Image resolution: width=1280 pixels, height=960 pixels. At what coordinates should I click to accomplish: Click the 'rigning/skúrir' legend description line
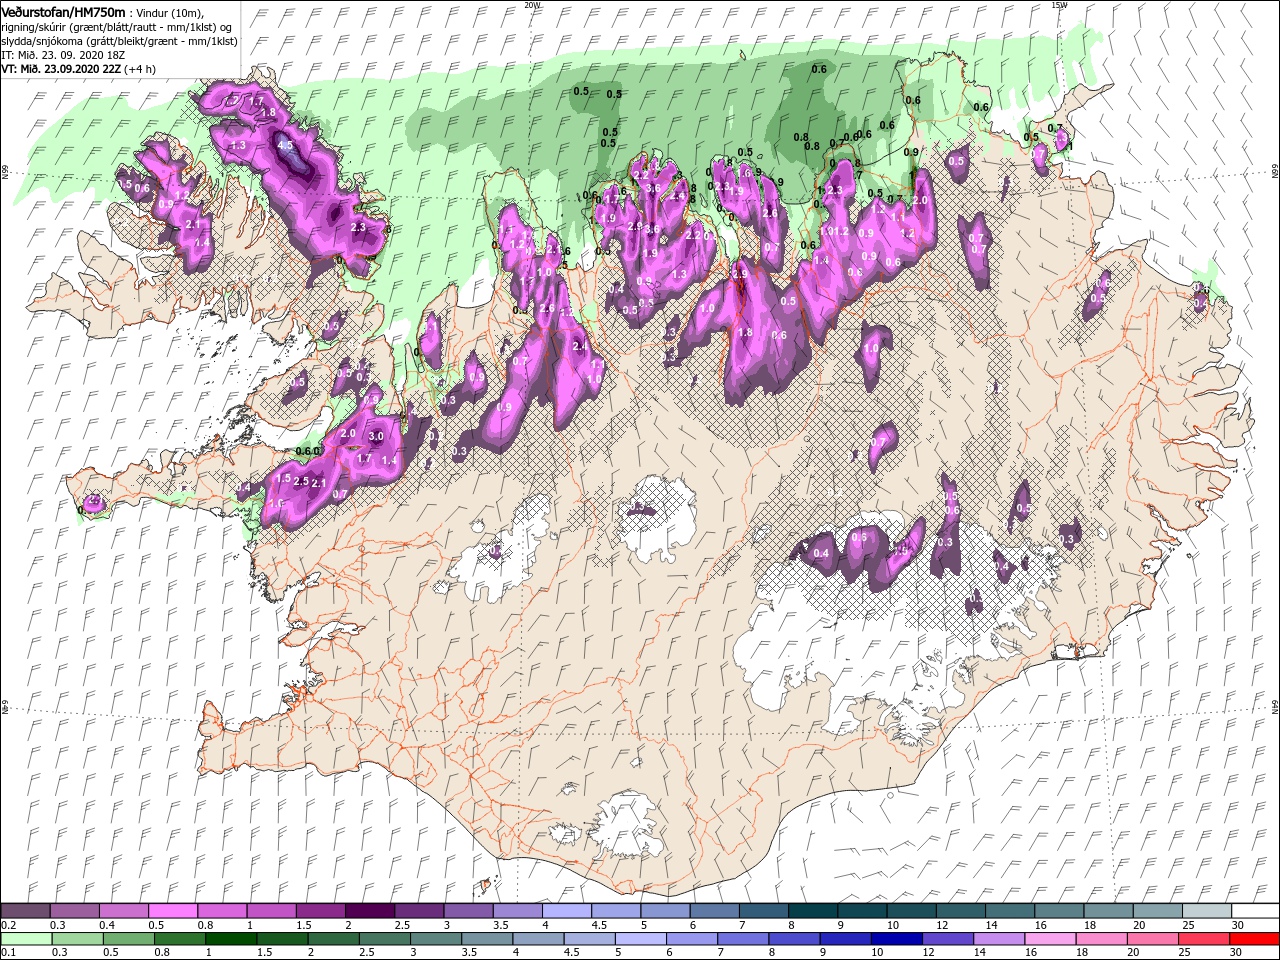[116, 26]
